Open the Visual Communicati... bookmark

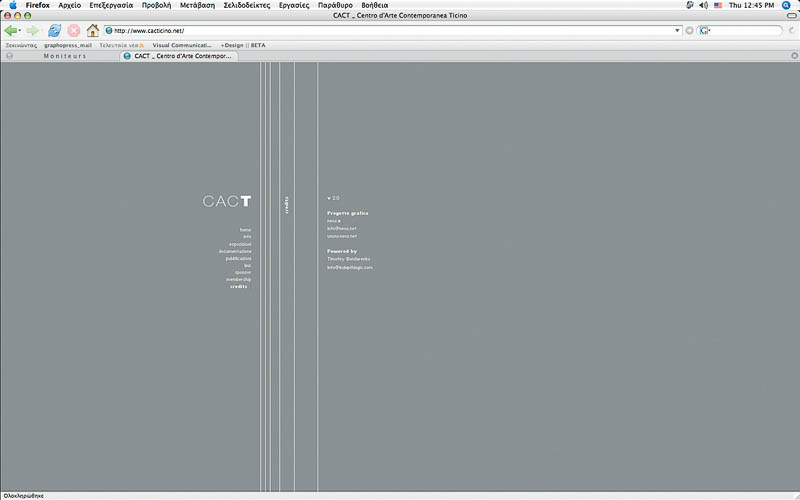click(182, 45)
